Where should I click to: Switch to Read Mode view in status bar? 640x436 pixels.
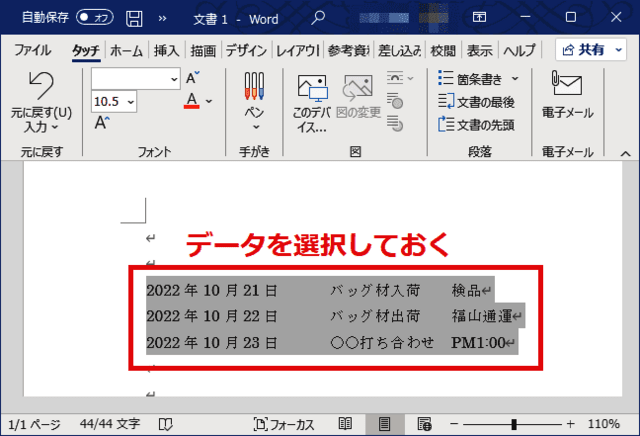[x=345, y=423]
